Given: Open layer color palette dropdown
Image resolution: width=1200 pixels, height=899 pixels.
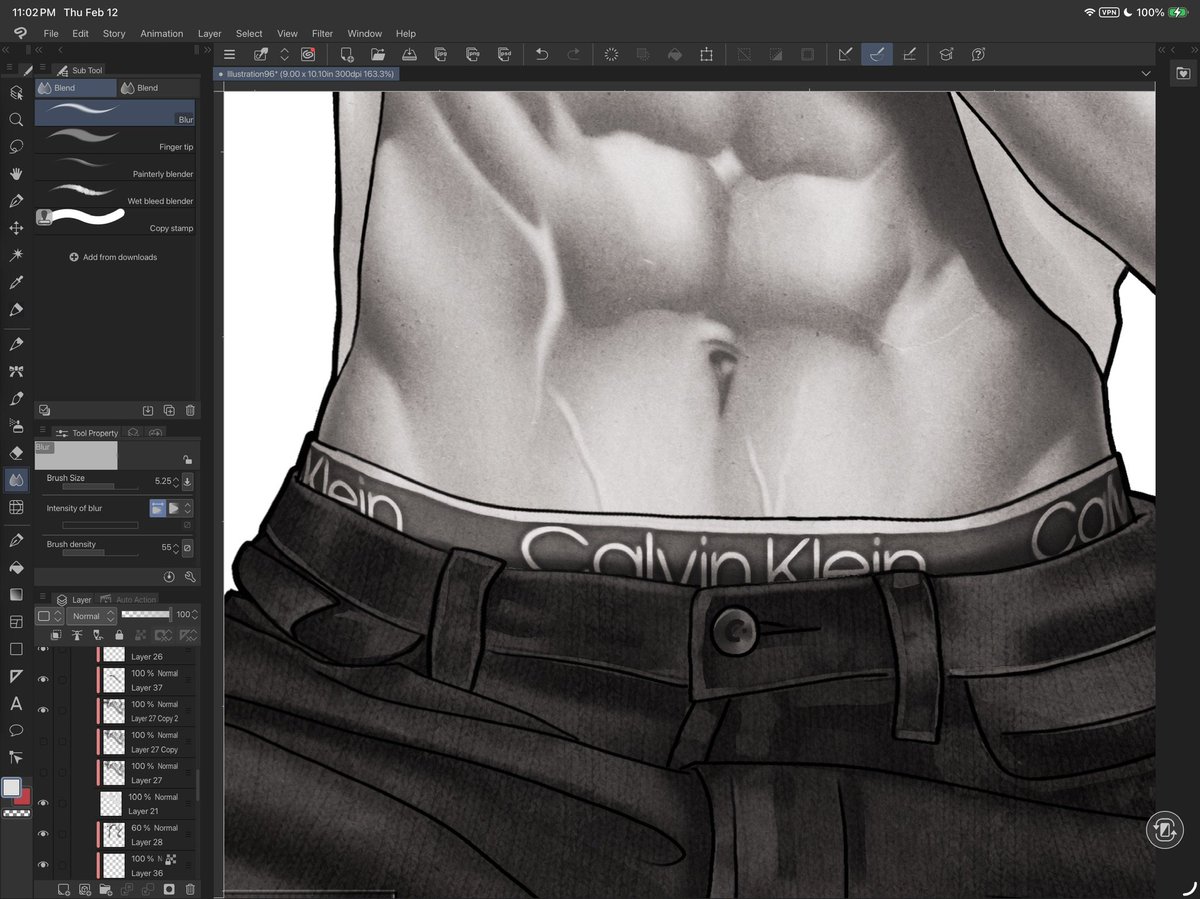Looking at the screenshot, I should click(x=47, y=616).
